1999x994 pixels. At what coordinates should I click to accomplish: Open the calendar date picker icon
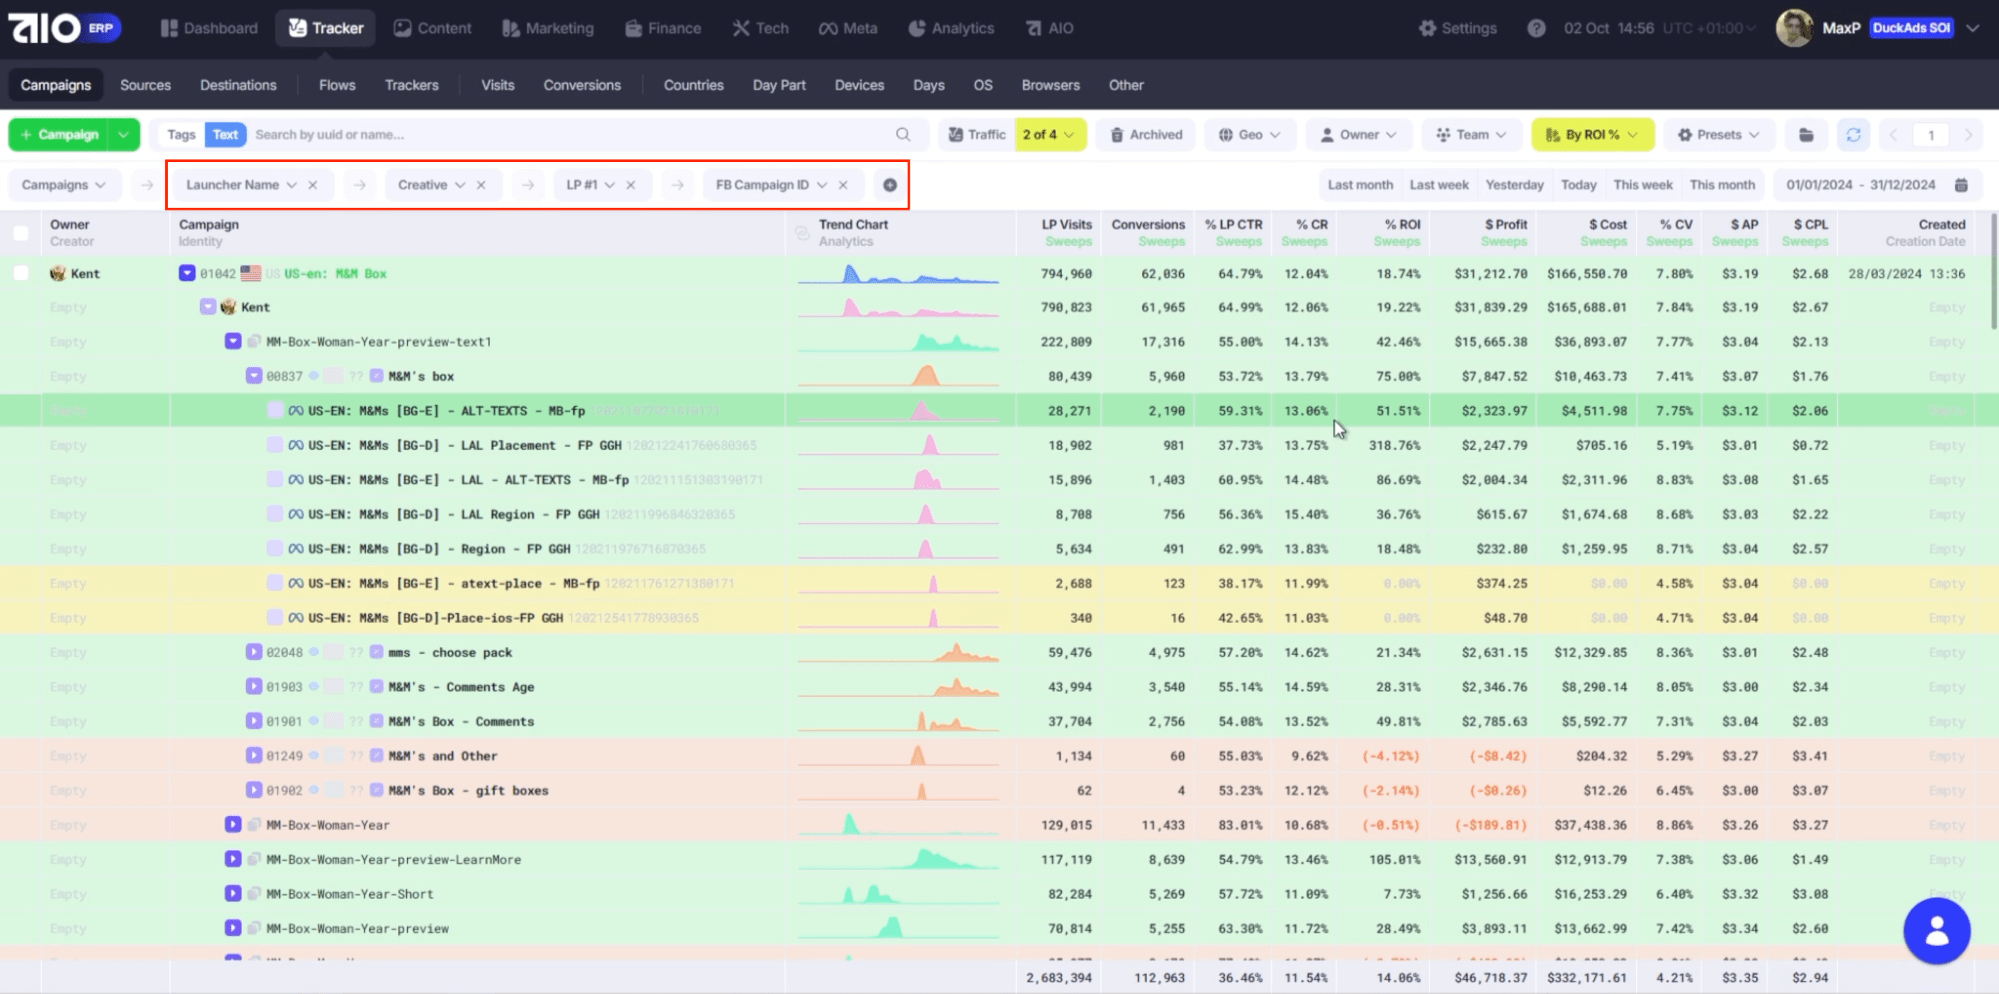1961,185
